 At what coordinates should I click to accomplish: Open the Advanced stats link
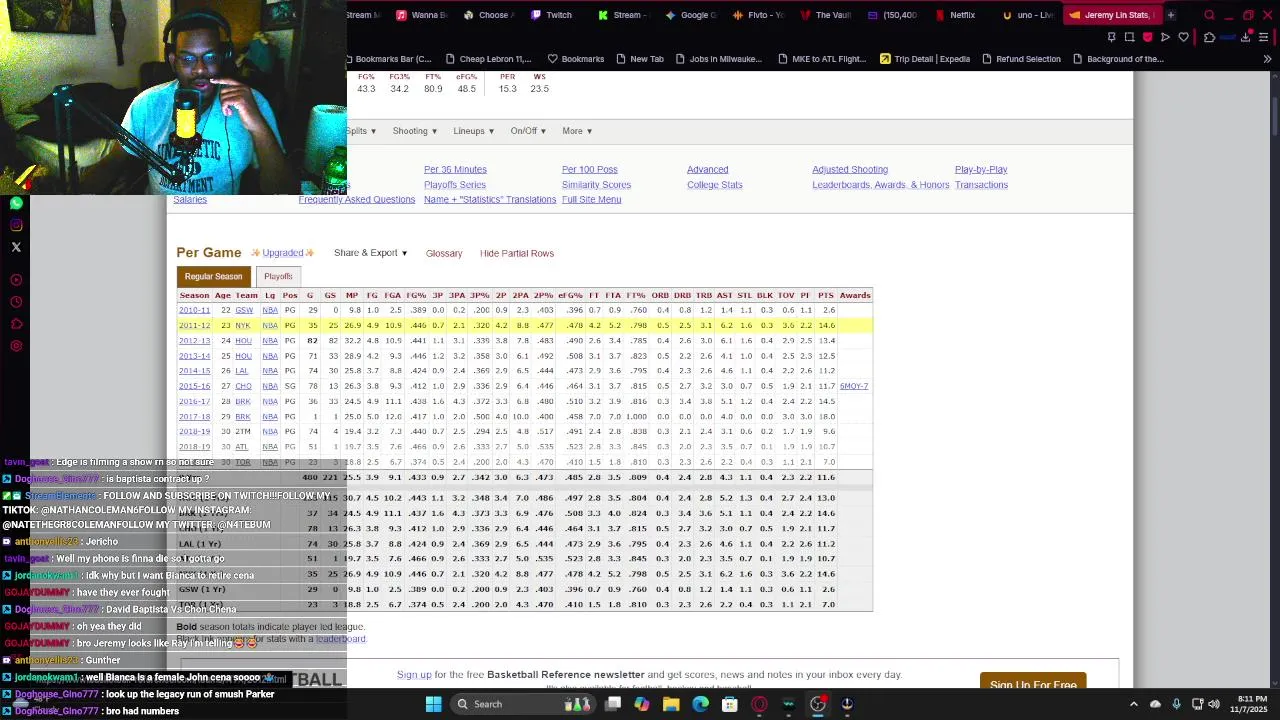coord(707,170)
